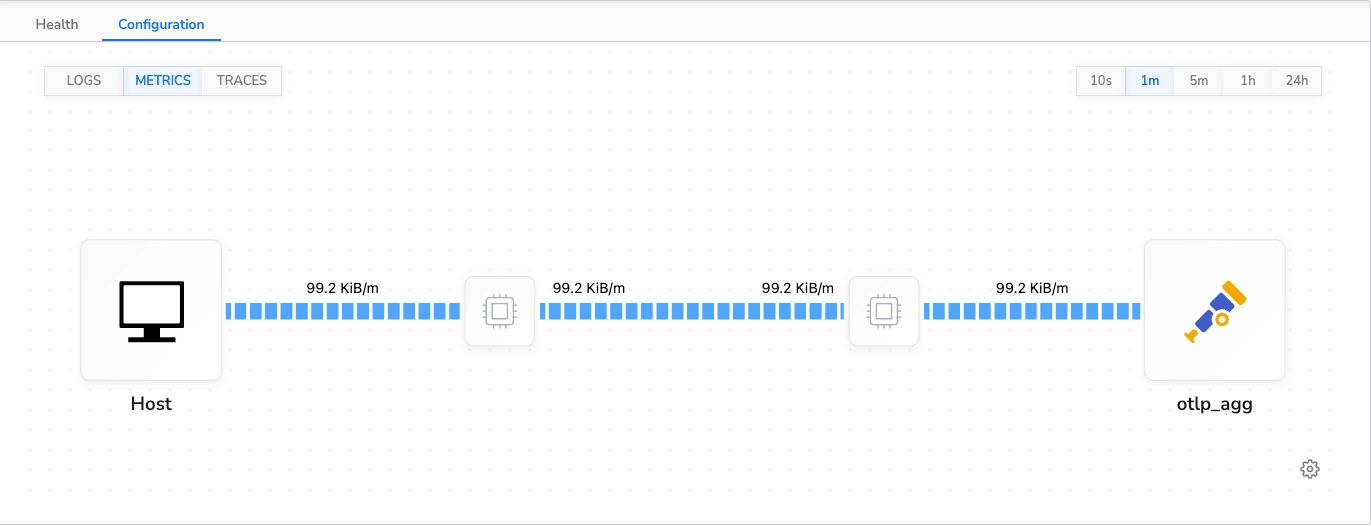This screenshot has height=526, width=1371.
Task: Click the dashed pipeline line leaving Host
Action: click(343, 311)
